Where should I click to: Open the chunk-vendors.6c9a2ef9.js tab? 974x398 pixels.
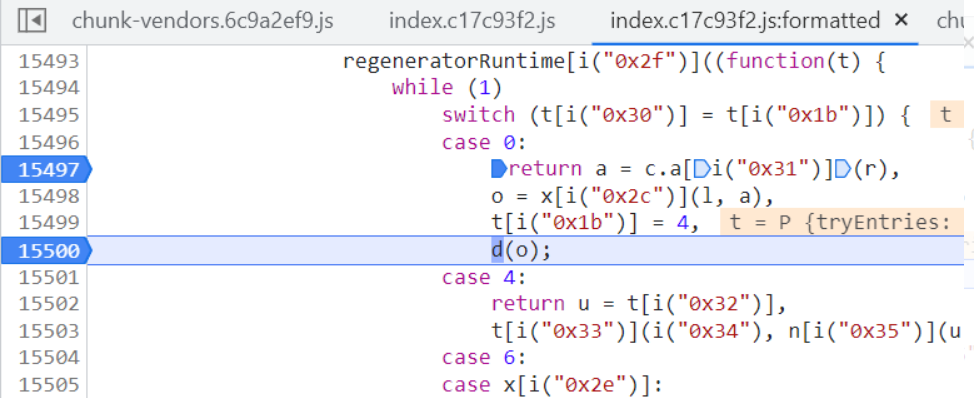203,21
